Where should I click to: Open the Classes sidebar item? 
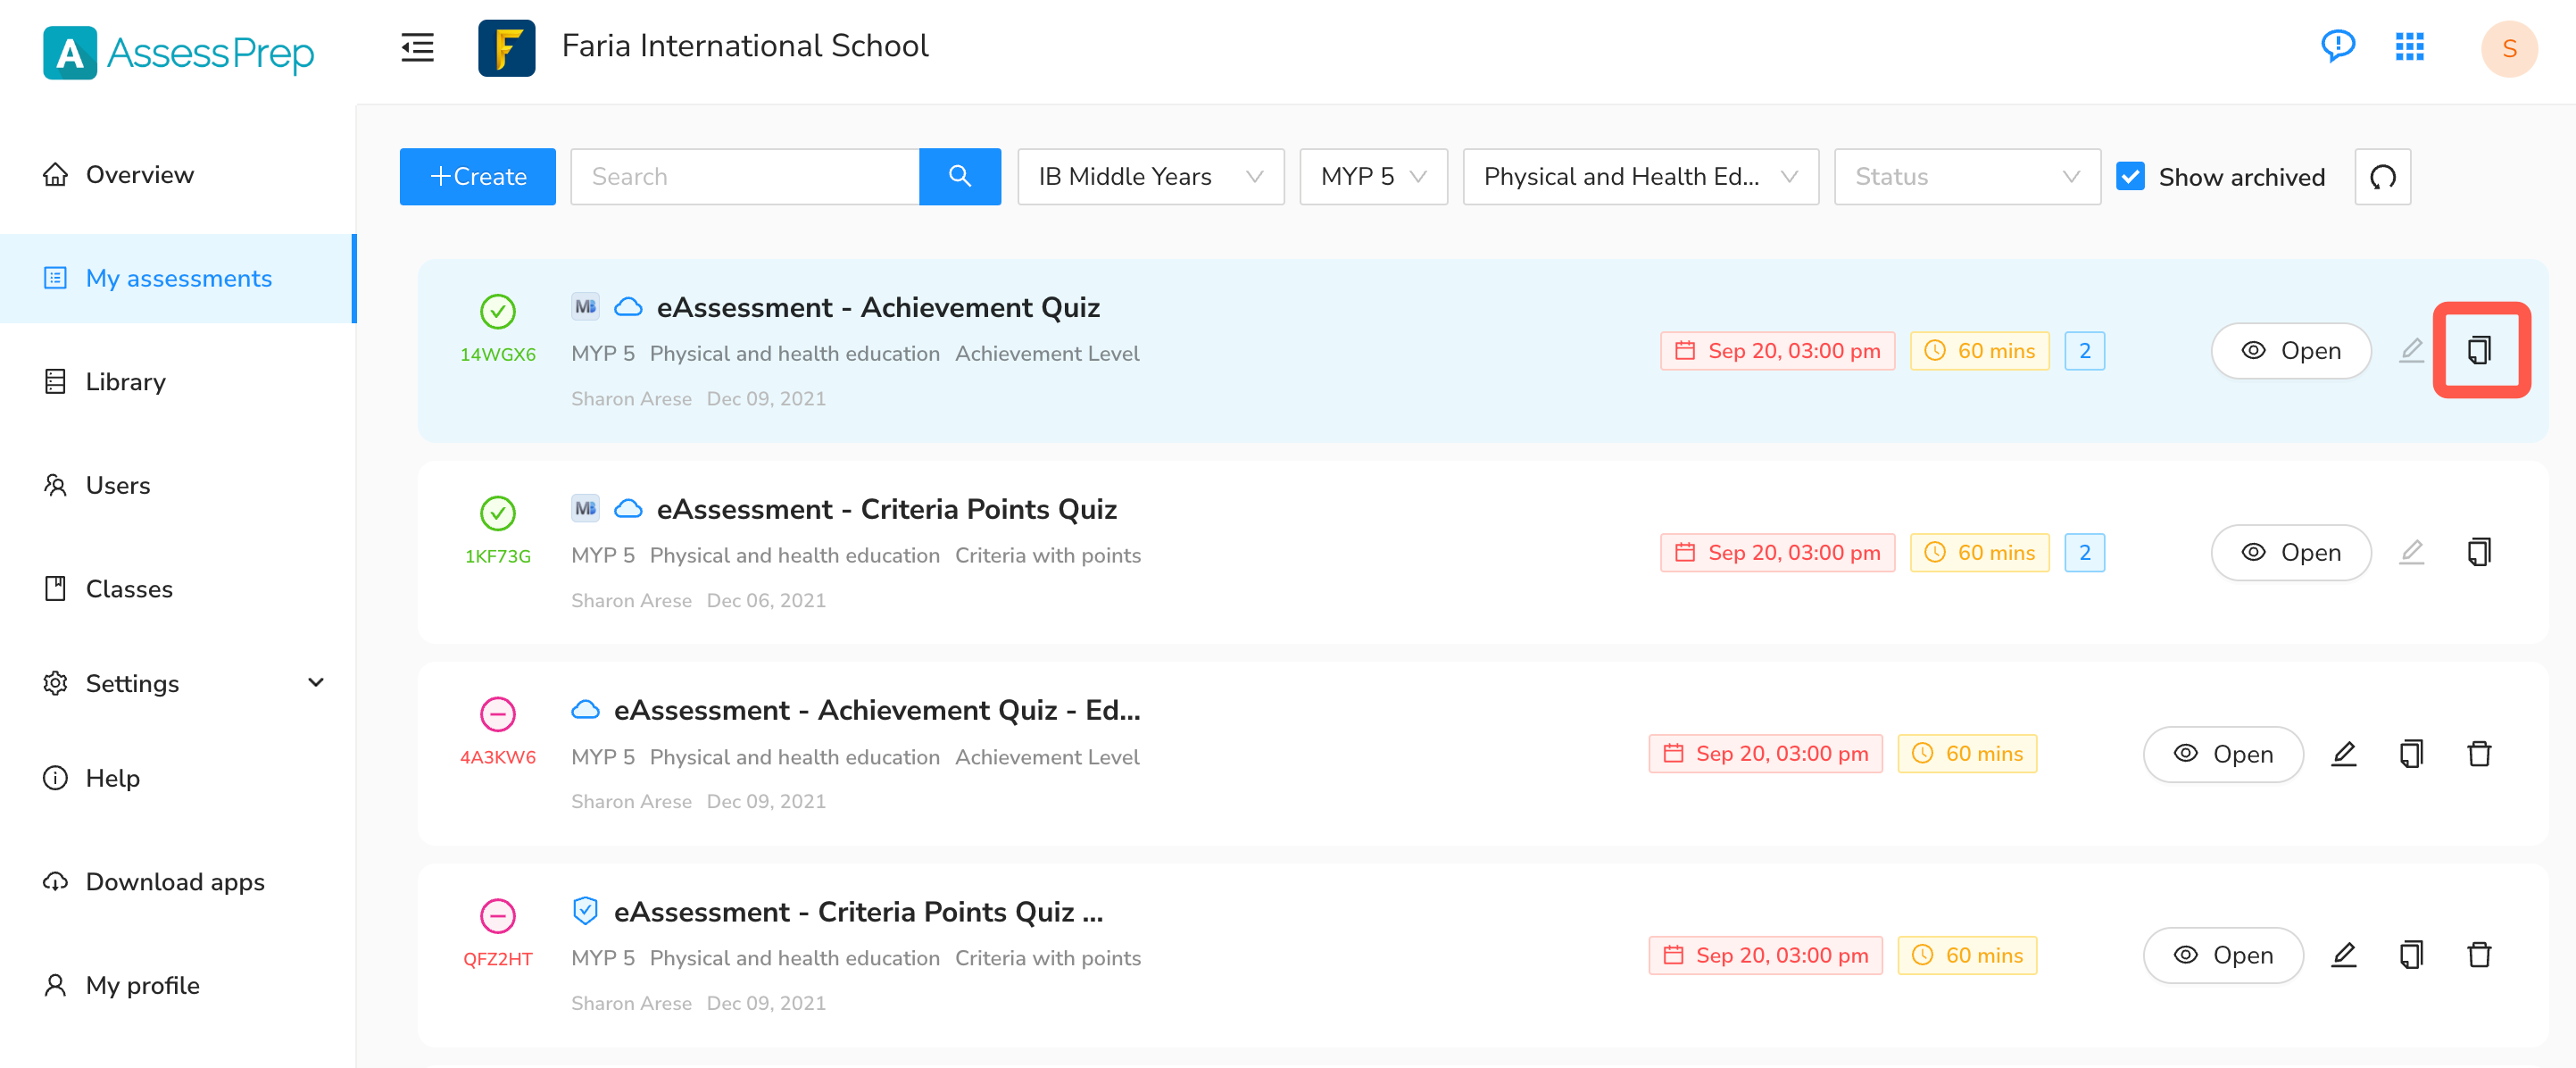click(x=129, y=588)
